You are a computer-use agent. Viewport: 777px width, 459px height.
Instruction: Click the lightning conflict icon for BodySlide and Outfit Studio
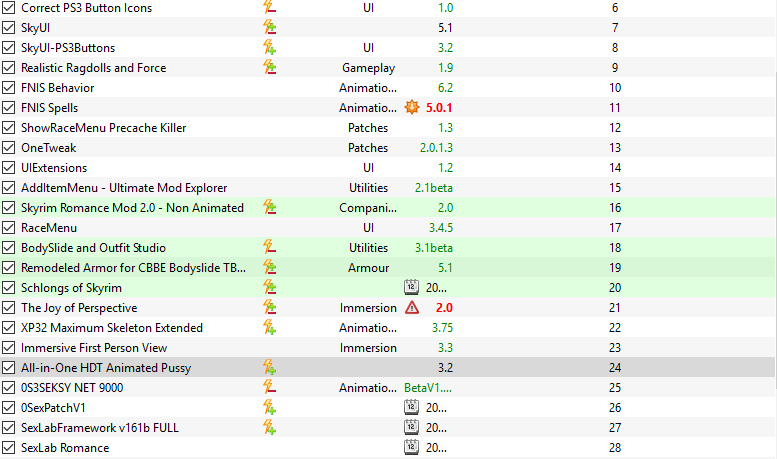(270, 247)
